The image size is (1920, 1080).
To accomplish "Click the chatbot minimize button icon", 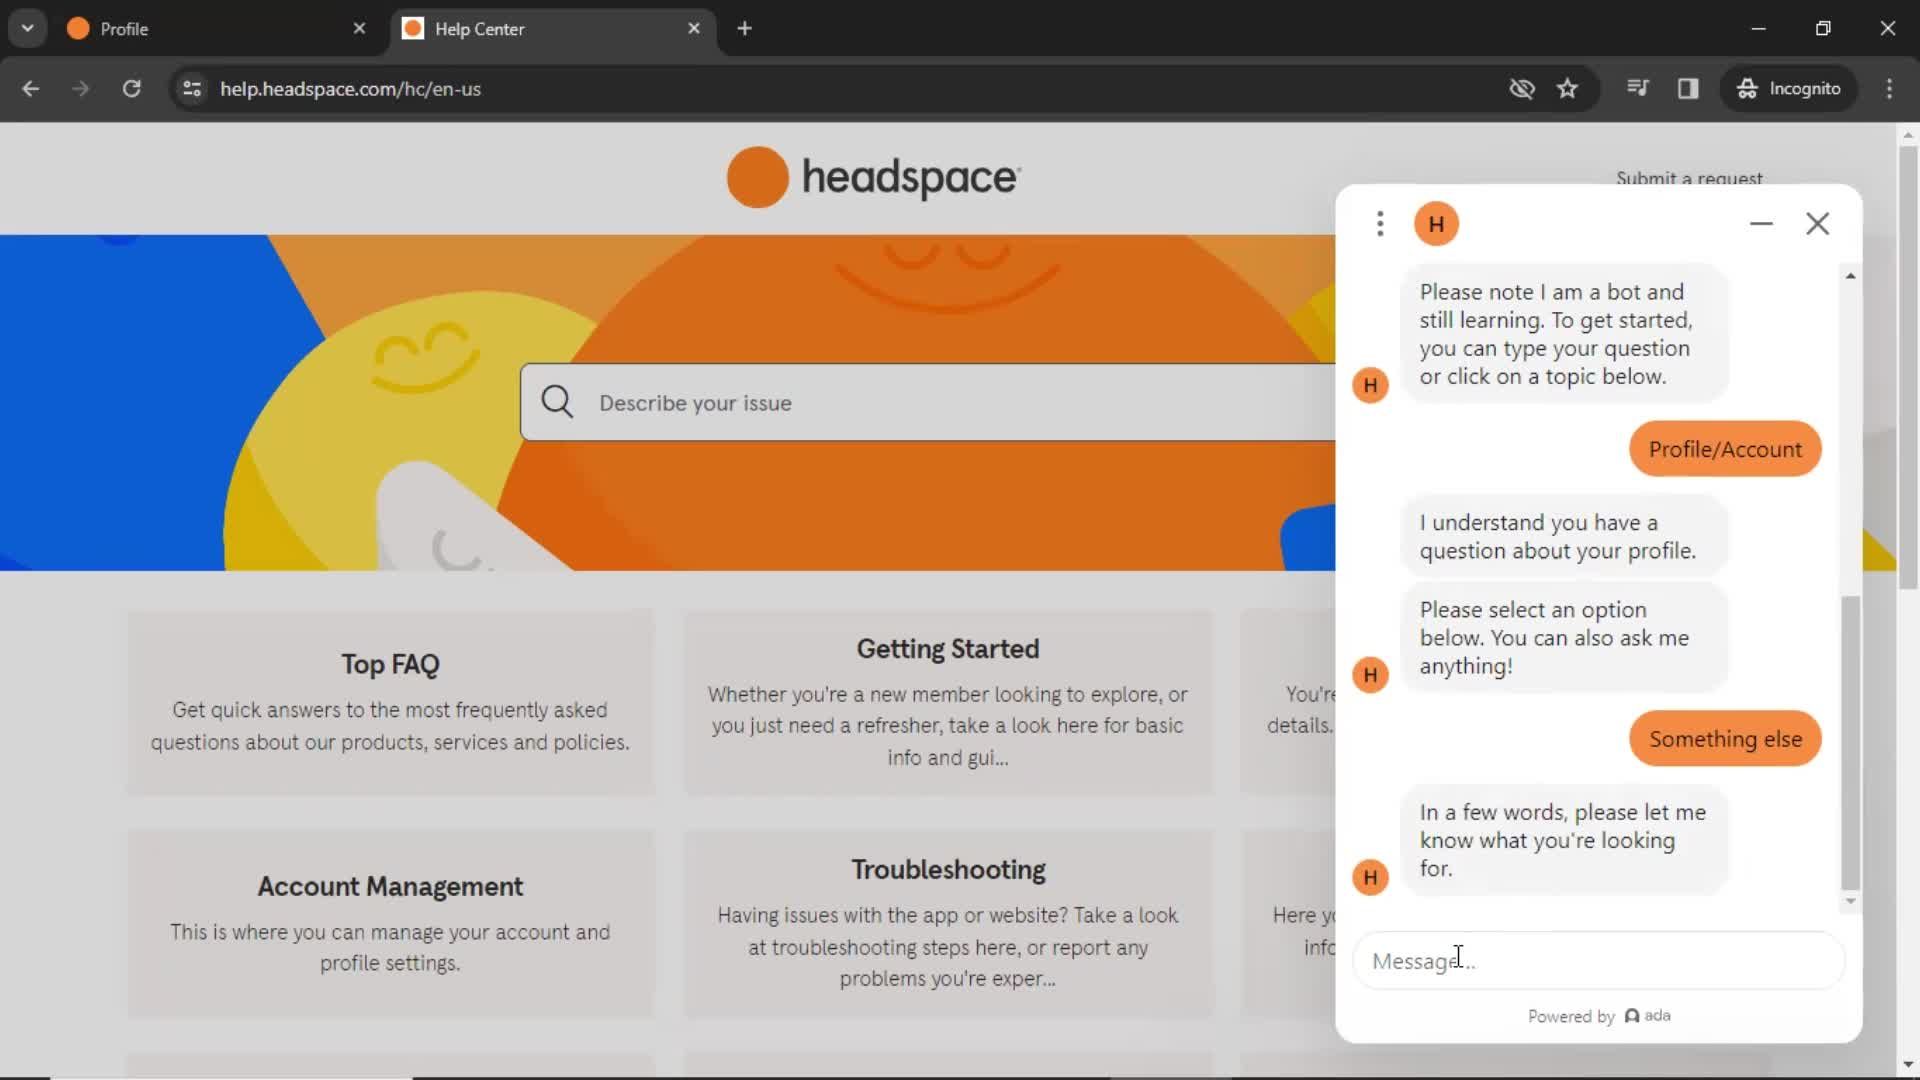I will point(1760,222).
